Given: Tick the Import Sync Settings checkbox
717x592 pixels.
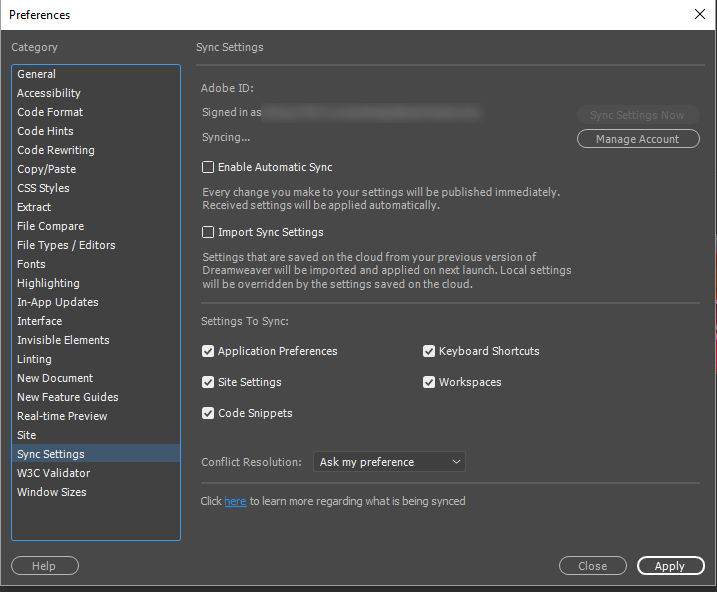Looking at the screenshot, I should tap(208, 232).
